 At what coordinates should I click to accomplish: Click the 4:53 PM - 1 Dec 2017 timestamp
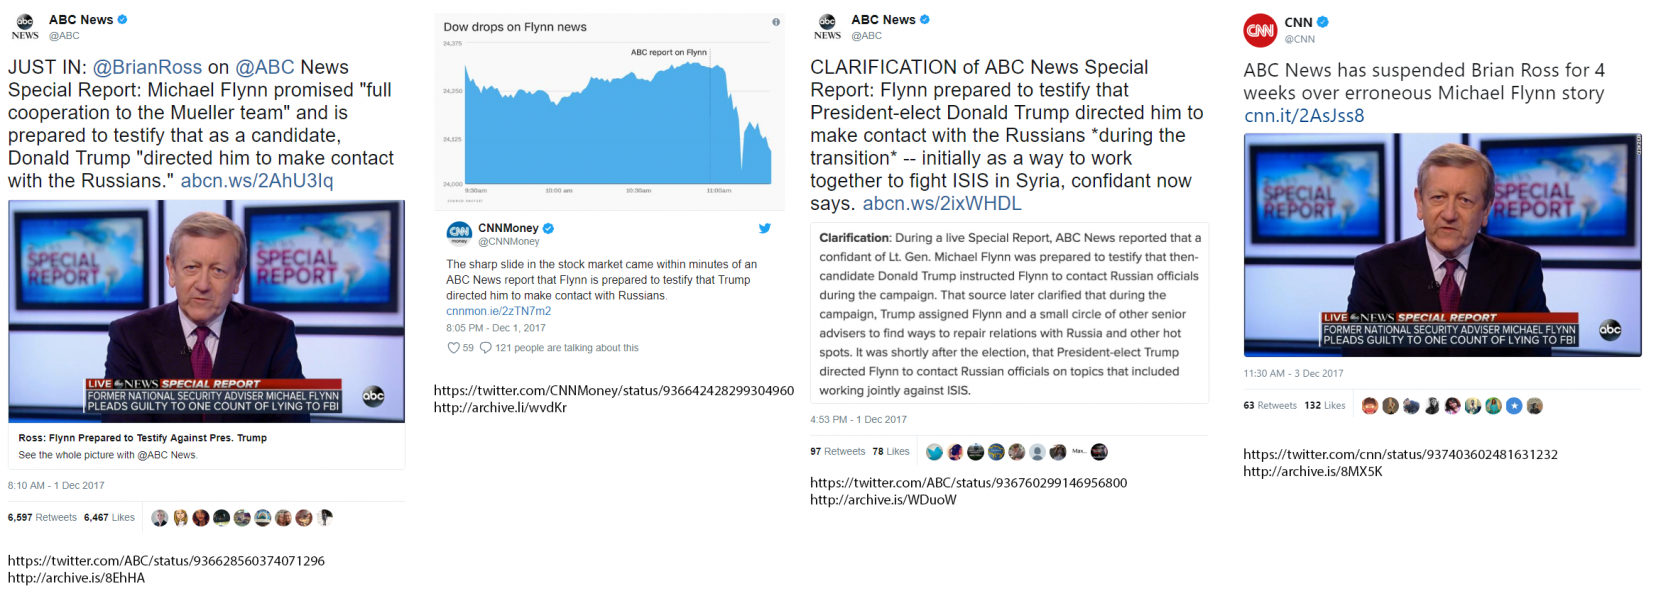click(858, 420)
